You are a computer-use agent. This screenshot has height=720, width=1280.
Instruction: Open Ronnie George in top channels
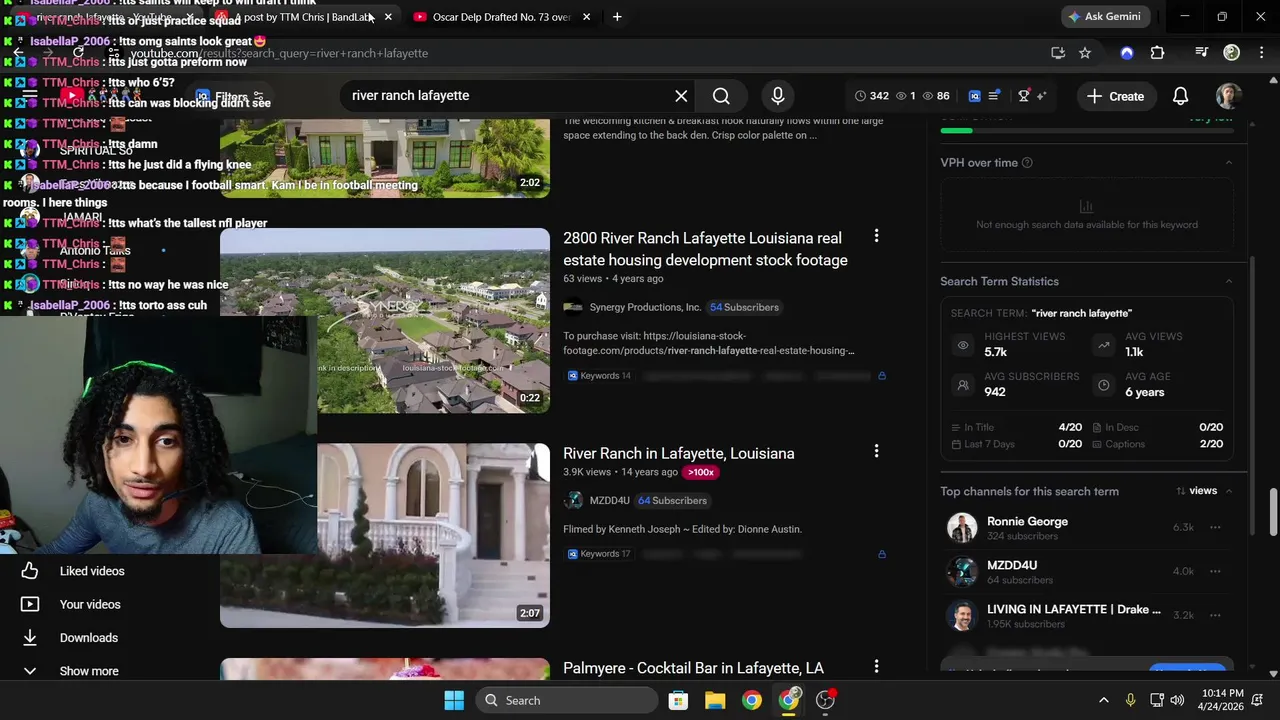[x=1027, y=521]
